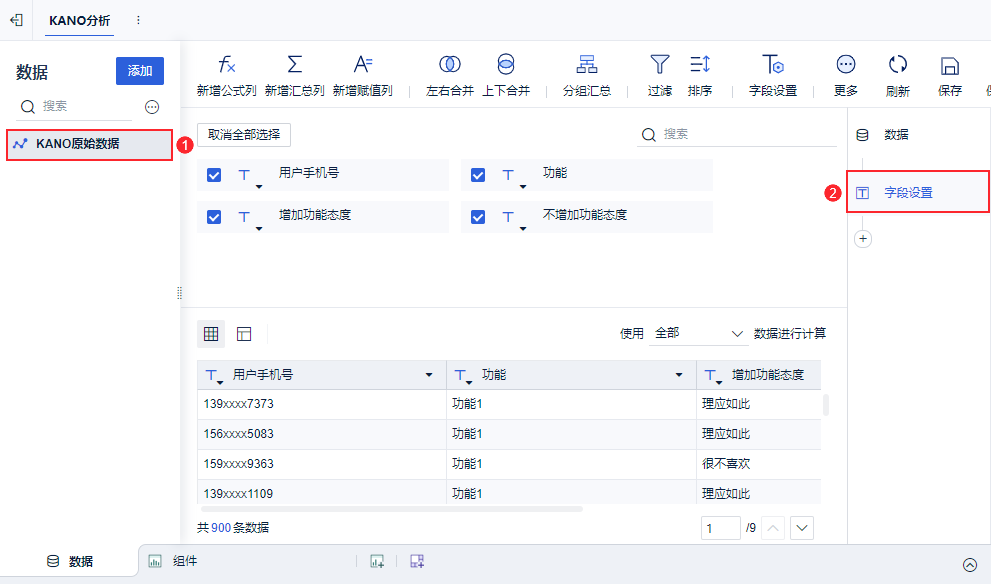Click the 取消全部选择 button

coord(244,135)
